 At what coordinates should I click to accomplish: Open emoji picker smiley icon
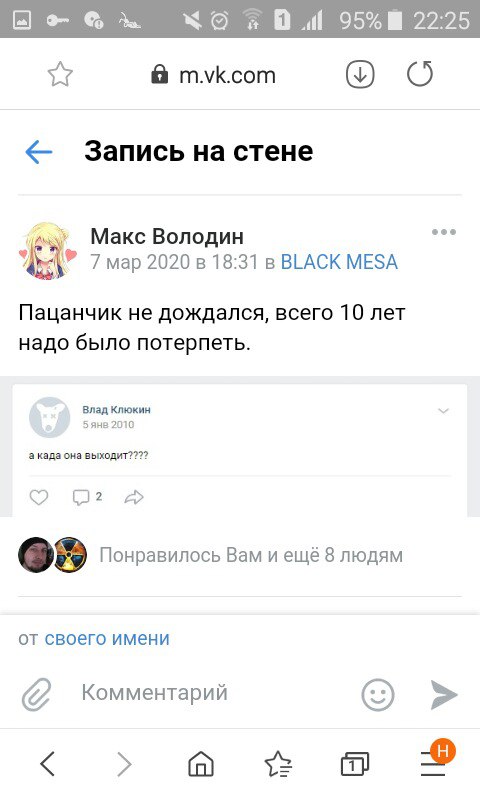click(x=377, y=694)
